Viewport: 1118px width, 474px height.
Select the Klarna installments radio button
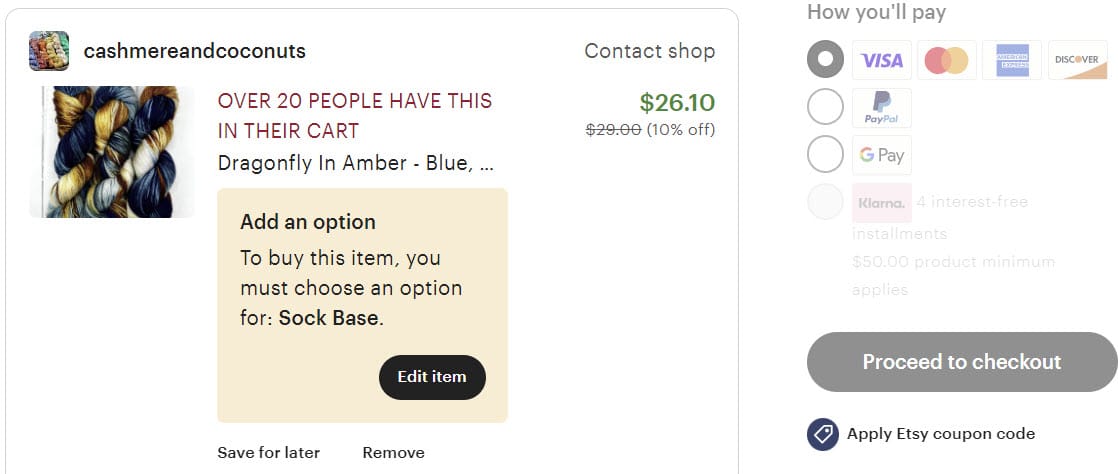click(x=825, y=202)
